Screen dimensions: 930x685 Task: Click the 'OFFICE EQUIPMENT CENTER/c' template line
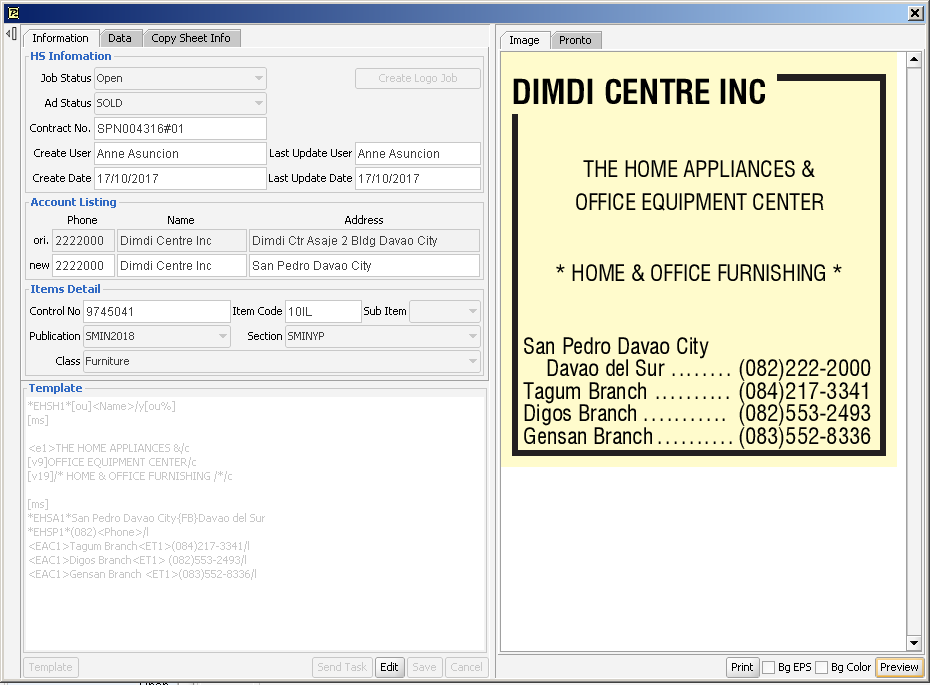point(112,463)
